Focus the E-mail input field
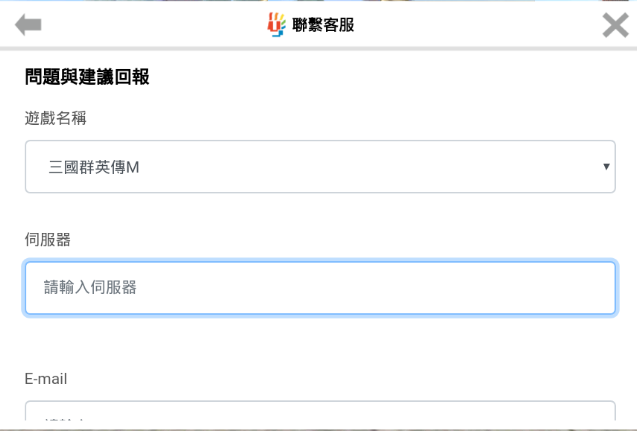 [320, 411]
